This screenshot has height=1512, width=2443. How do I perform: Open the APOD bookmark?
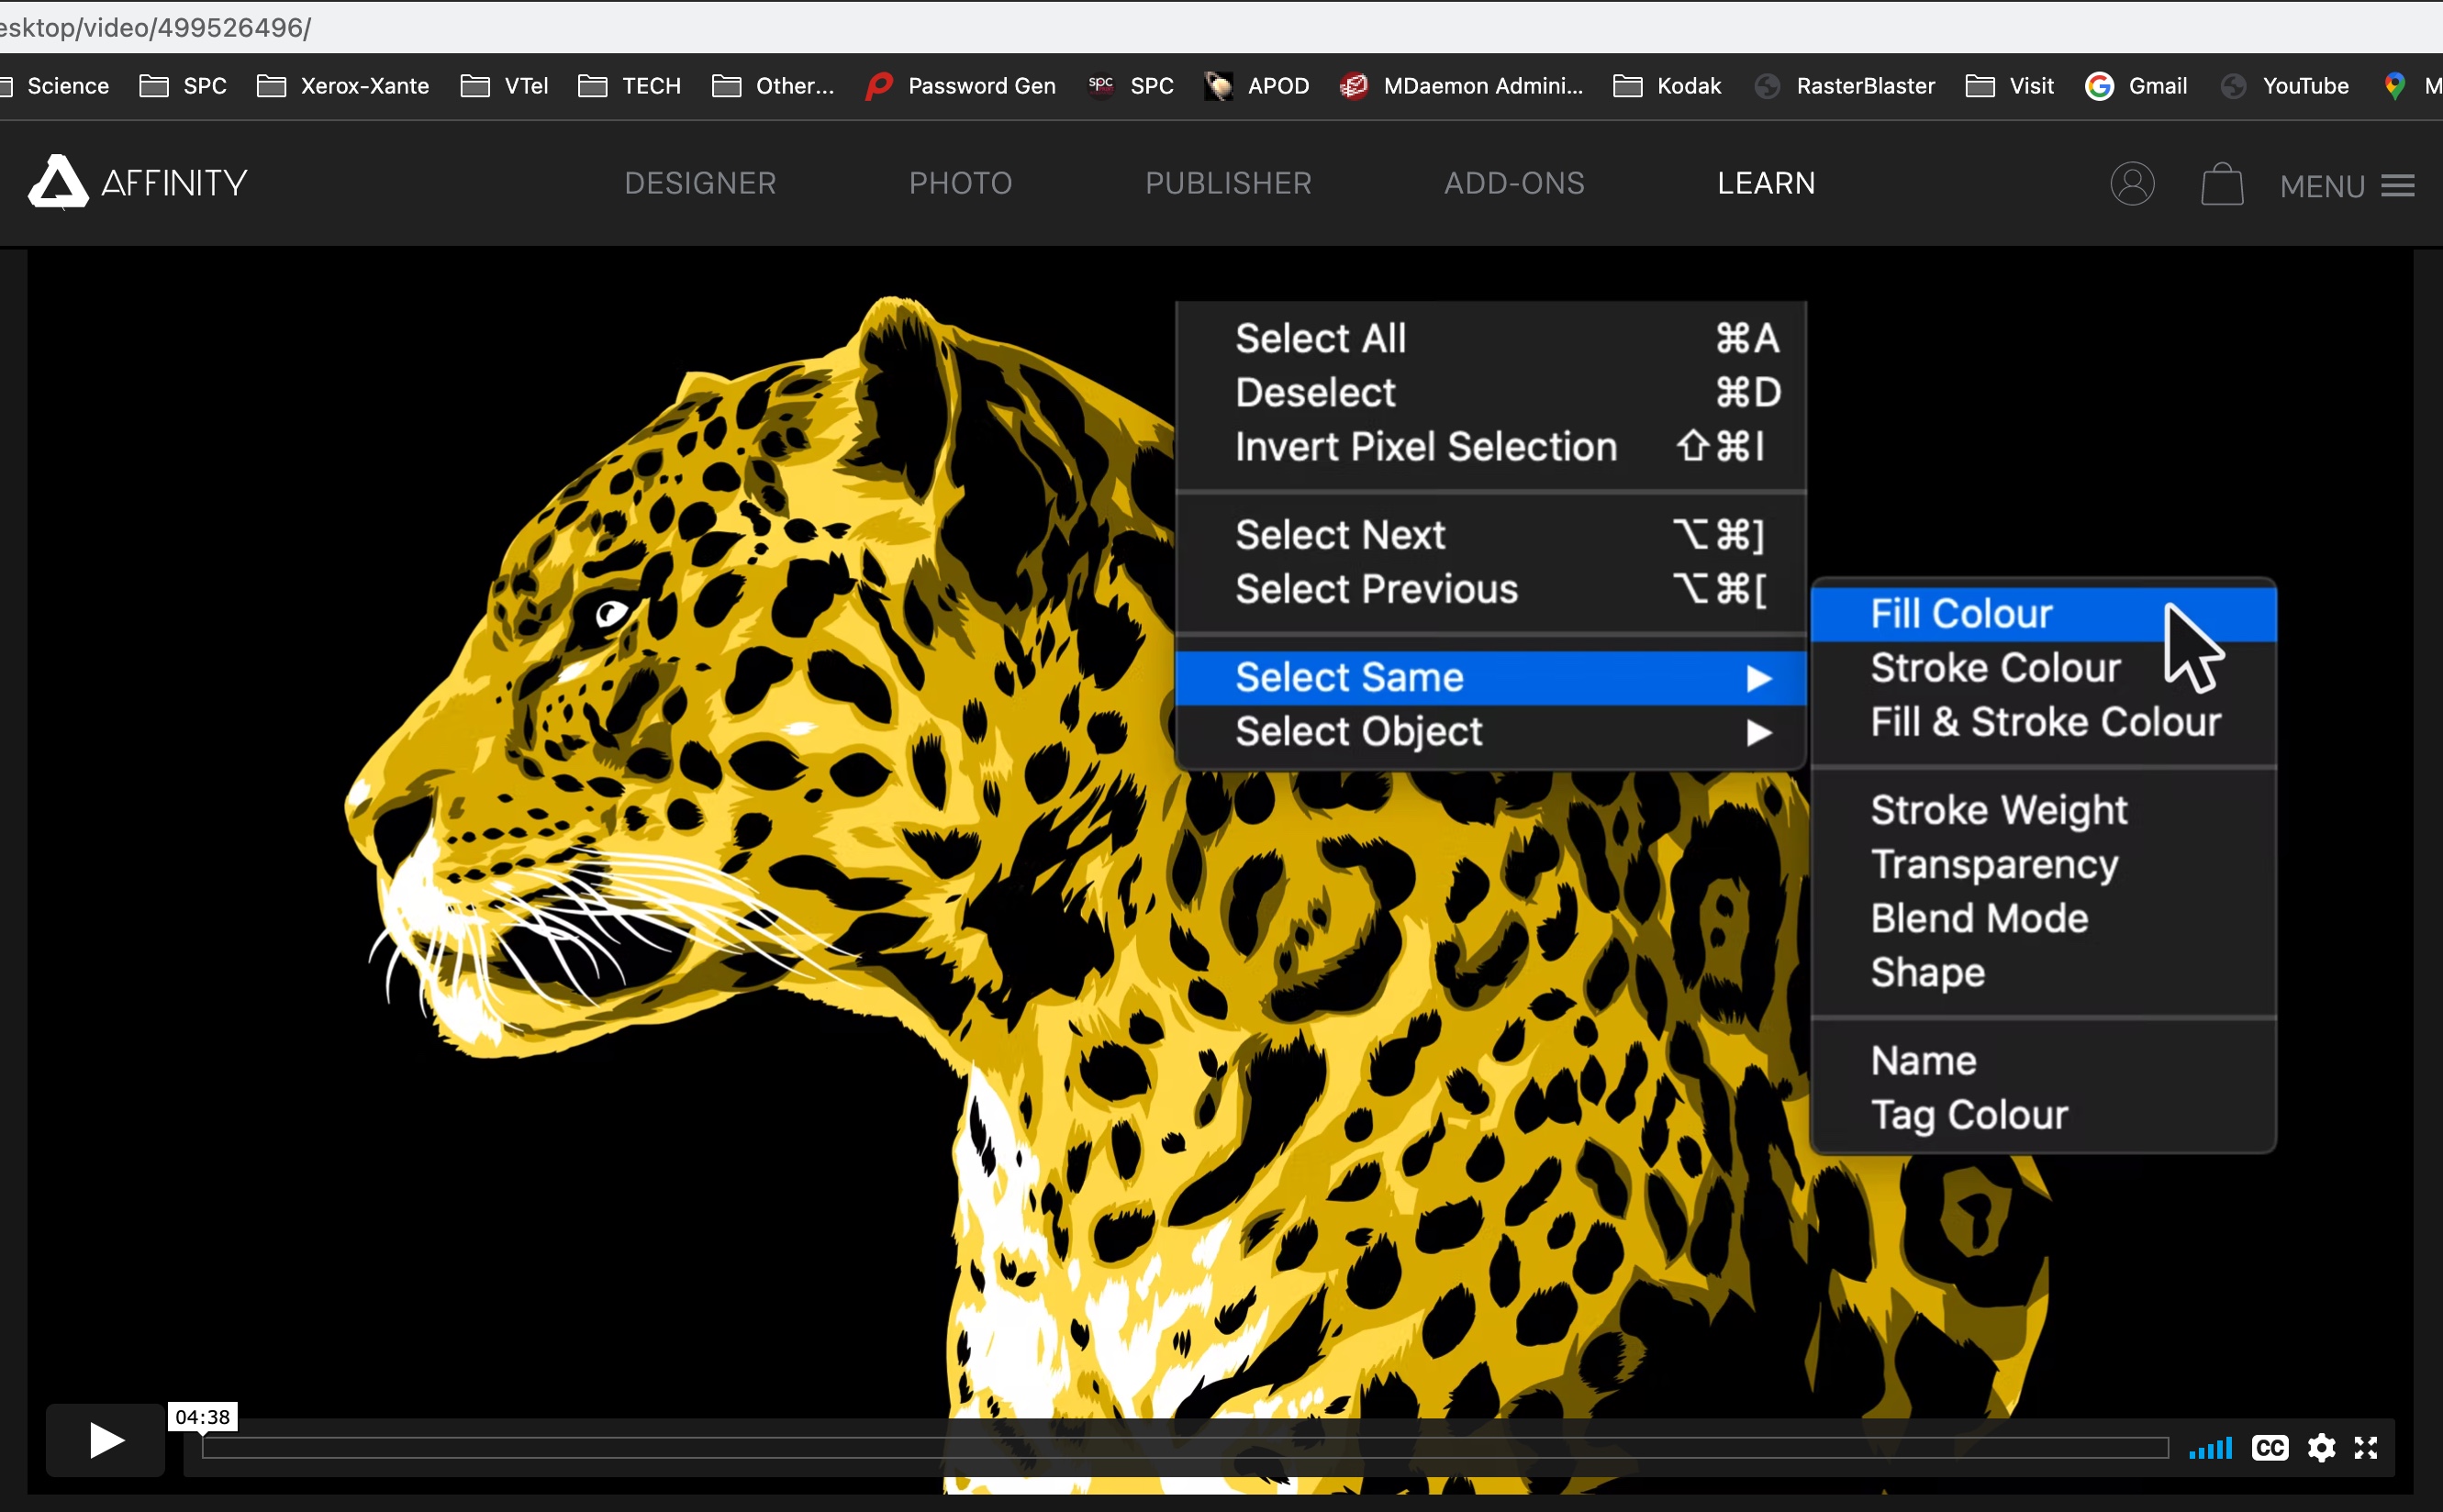coord(1257,86)
